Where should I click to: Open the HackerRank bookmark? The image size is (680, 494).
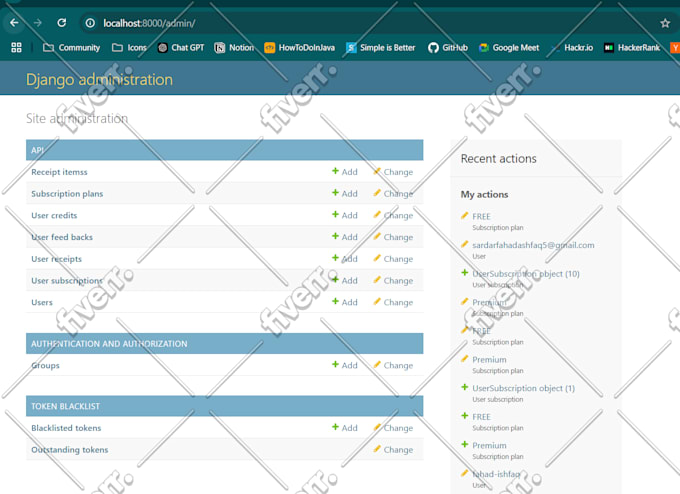pos(632,48)
